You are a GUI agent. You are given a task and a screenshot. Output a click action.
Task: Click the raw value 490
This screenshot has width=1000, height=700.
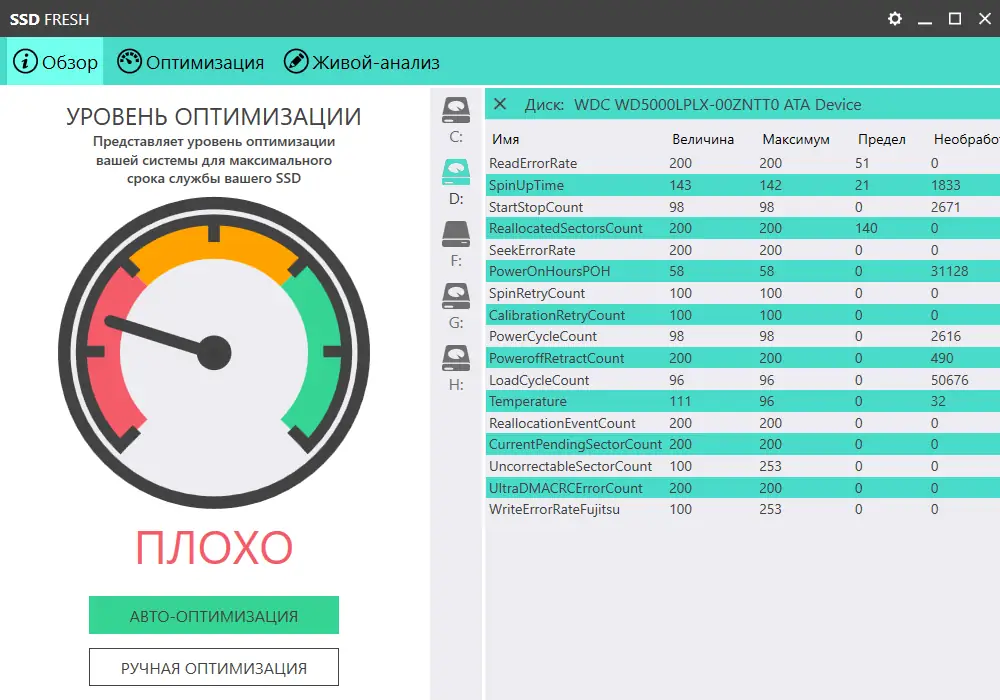click(x=942, y=358)
